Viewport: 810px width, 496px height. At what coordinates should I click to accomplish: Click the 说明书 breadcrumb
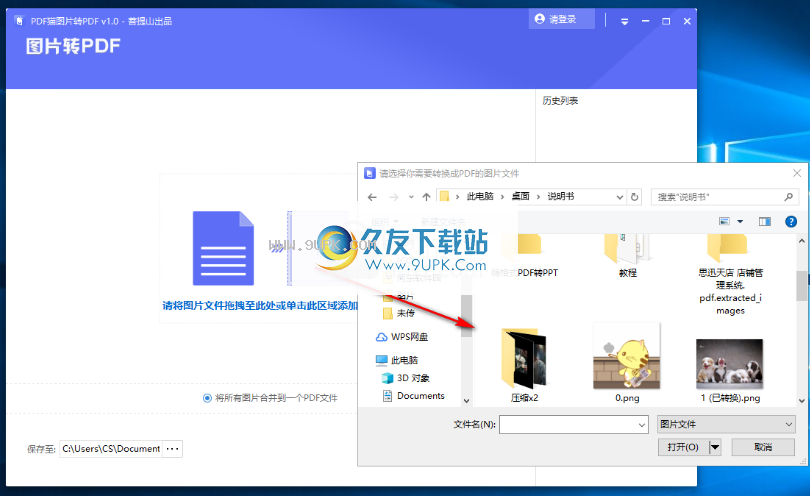pos(560,196)
